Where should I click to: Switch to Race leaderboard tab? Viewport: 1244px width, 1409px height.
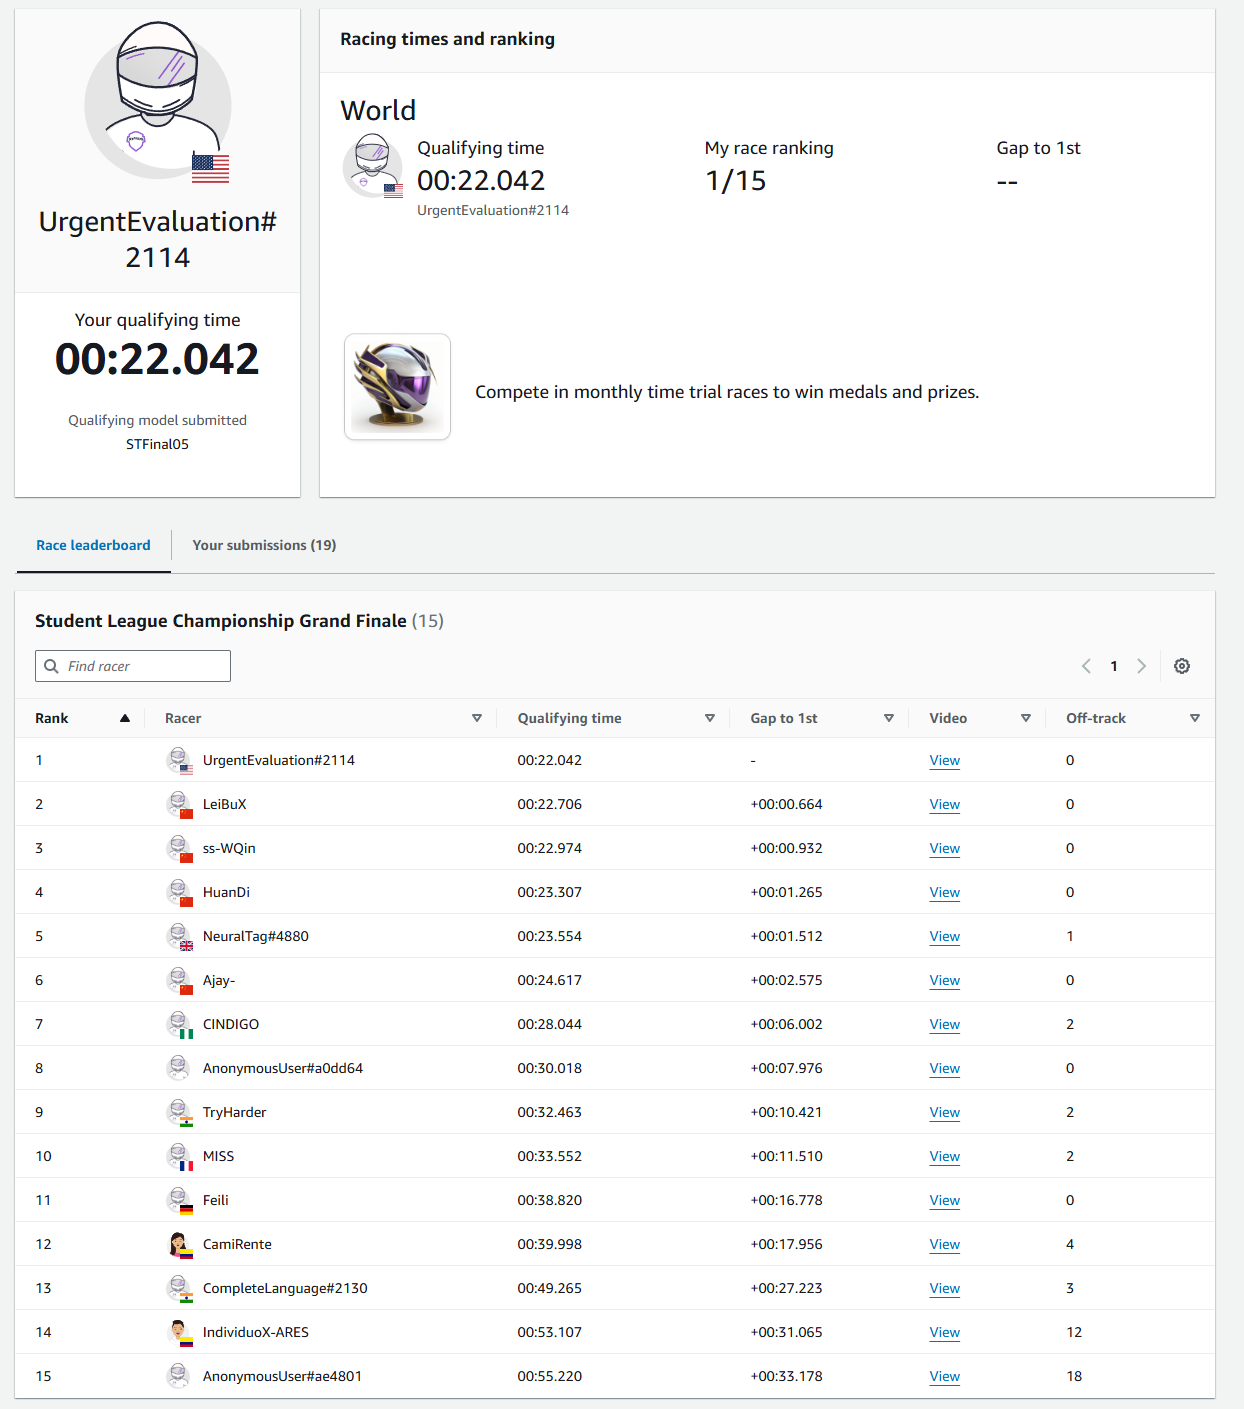(x=93, y=545)
